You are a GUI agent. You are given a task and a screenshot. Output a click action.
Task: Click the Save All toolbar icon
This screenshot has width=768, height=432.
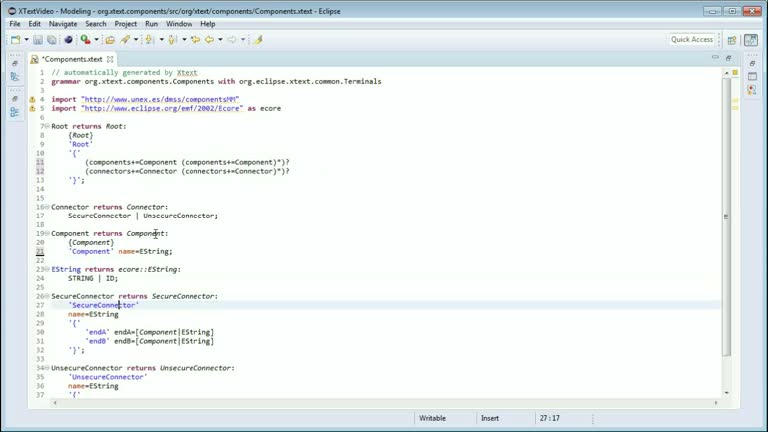(51, 40)
